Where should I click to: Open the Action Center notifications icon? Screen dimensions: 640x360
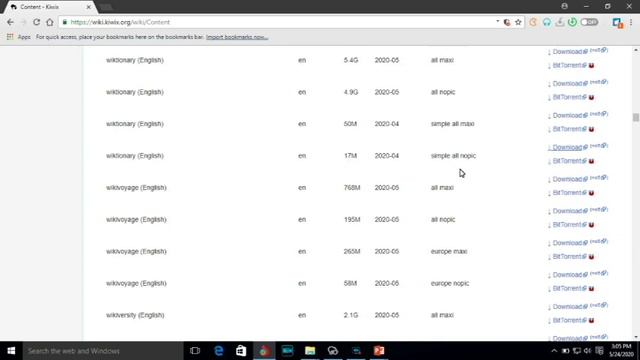pyautogui.click(x=599, y=351)
